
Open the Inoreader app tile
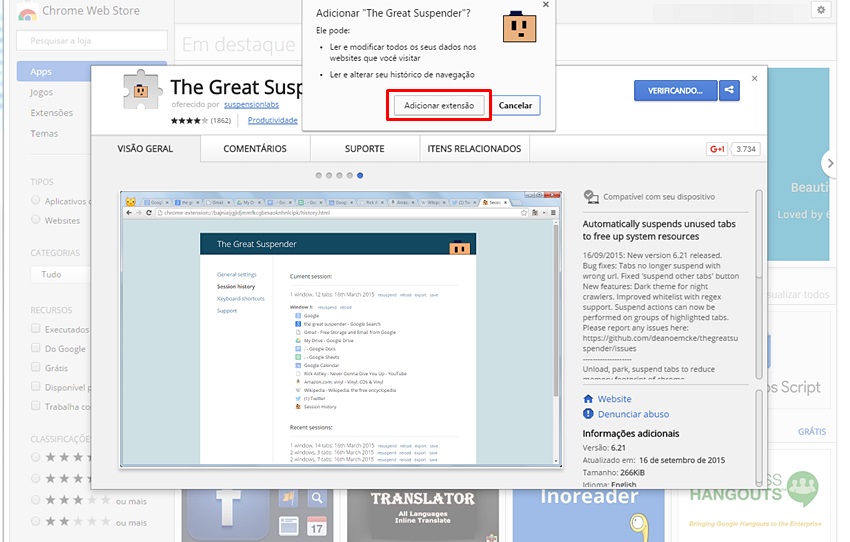589,515
